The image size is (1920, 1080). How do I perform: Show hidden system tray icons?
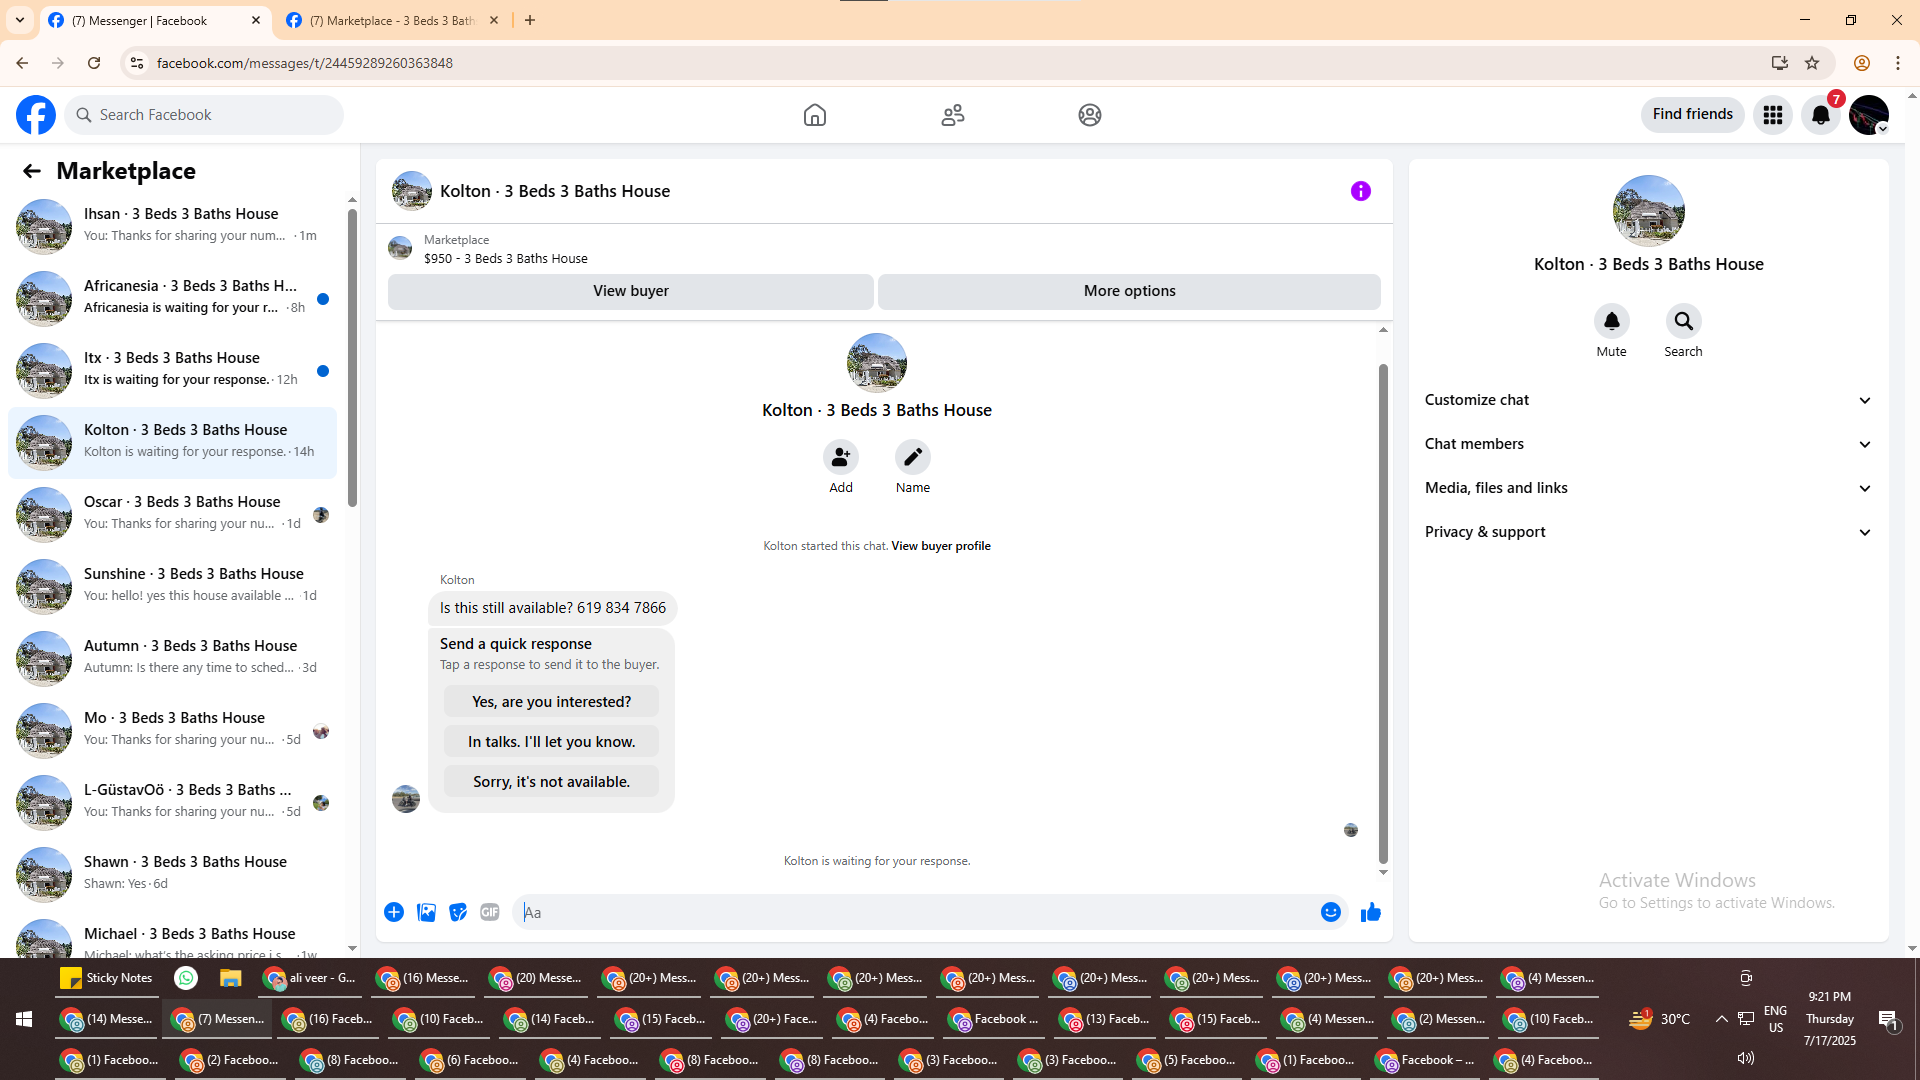(x=1721, y=1019)
